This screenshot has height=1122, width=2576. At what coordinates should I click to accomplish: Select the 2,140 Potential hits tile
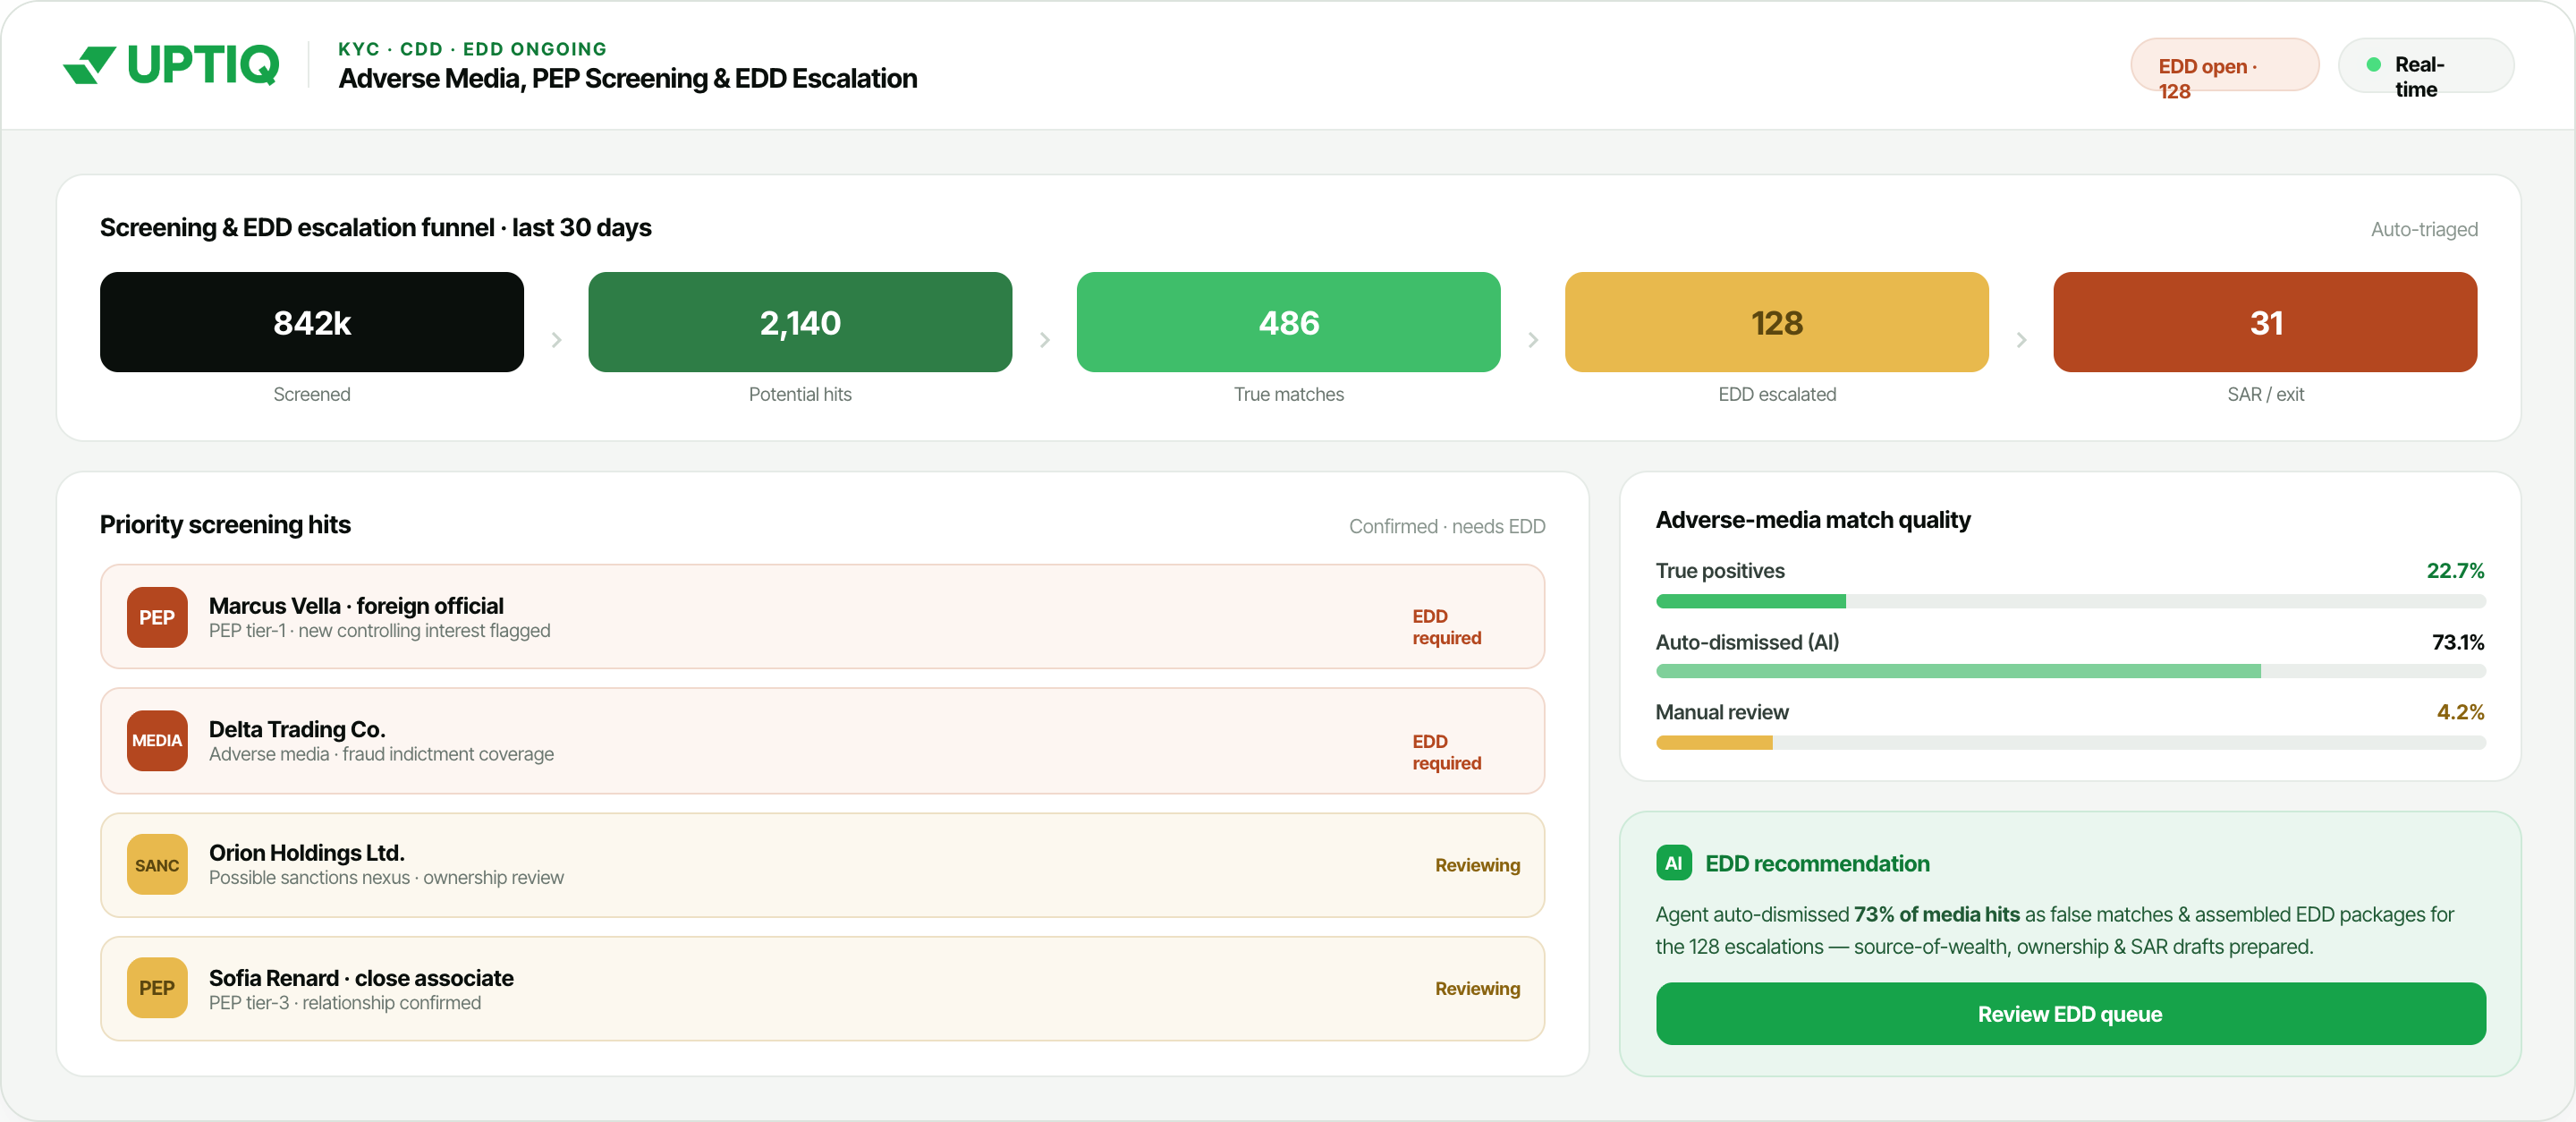[x=800, y=322]
